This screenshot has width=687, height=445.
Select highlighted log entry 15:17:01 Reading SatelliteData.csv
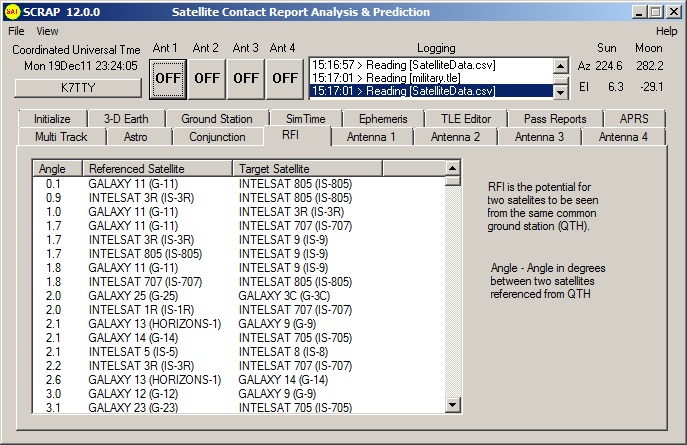point(431,91)
